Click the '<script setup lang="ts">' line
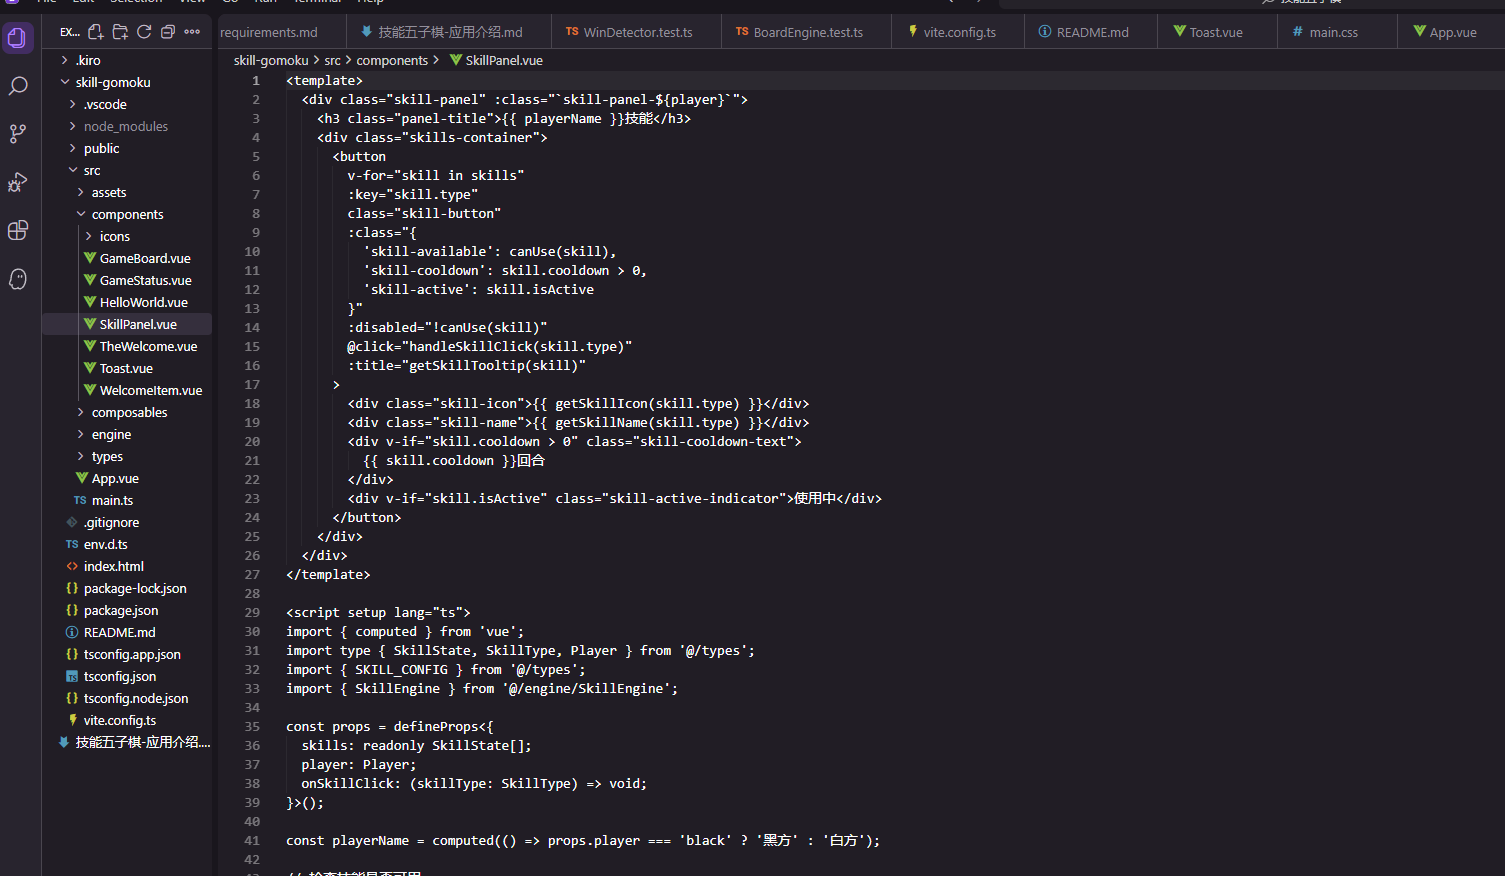The height and width of the screenshot is (876, 1505). click(x=378, y=612)
